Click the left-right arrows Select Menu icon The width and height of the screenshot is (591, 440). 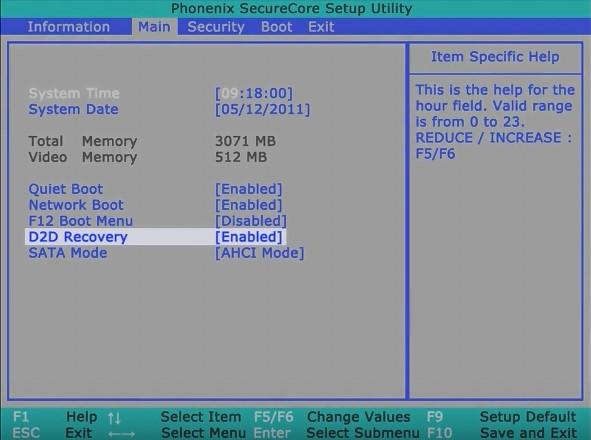[x=121, y=434]
